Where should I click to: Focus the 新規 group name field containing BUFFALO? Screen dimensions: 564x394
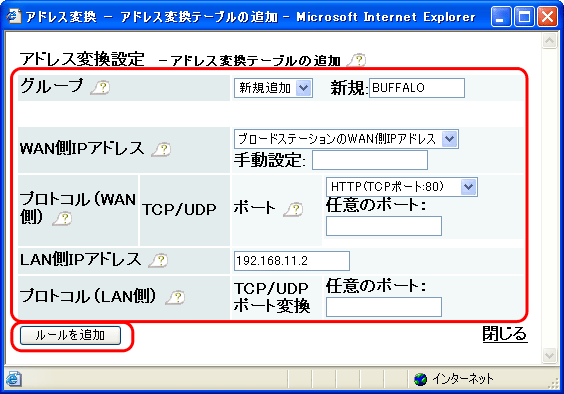(417, 88)
